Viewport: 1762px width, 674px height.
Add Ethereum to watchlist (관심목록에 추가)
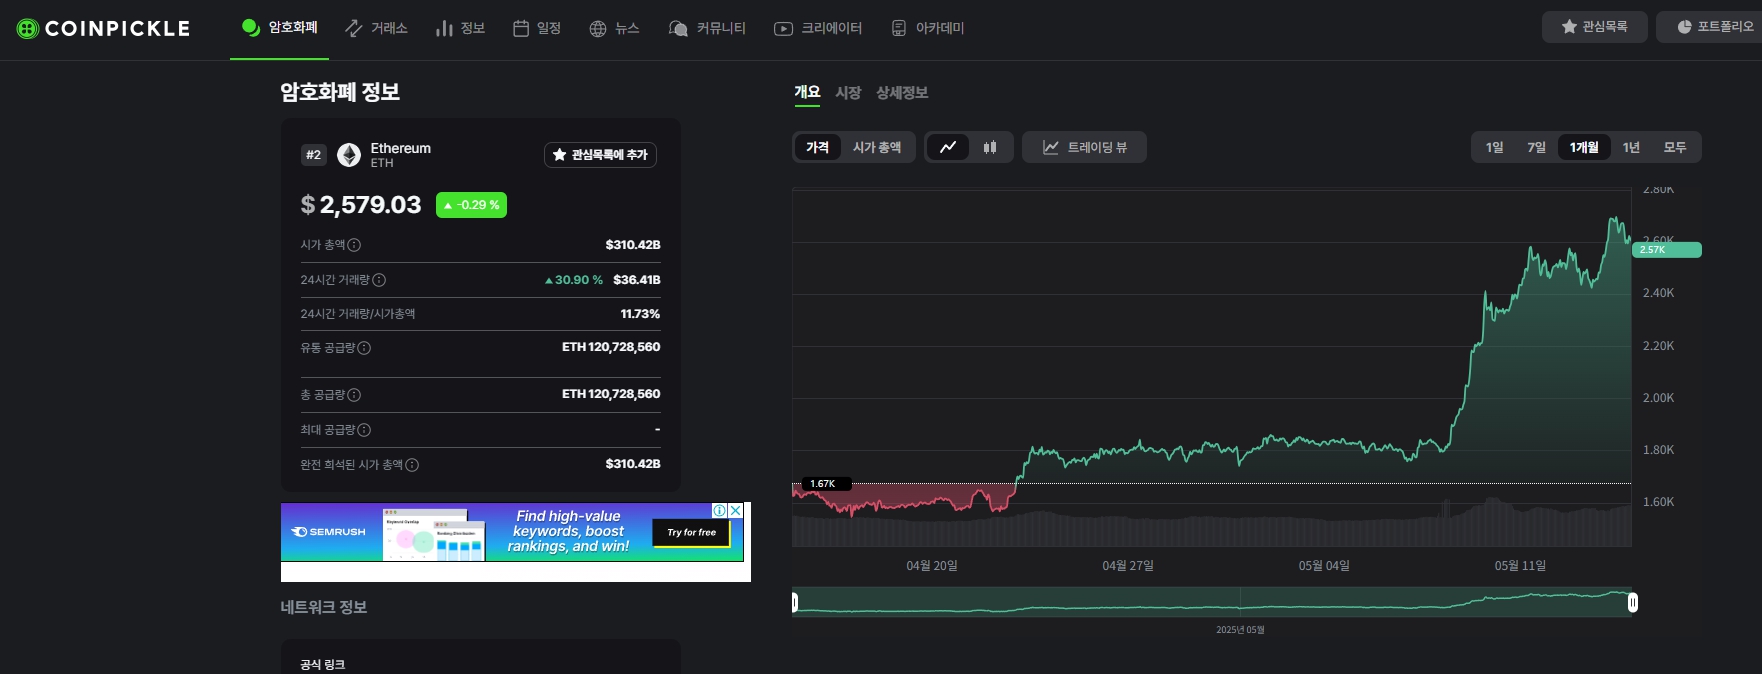pyautogui.click(x=600, y=155)
